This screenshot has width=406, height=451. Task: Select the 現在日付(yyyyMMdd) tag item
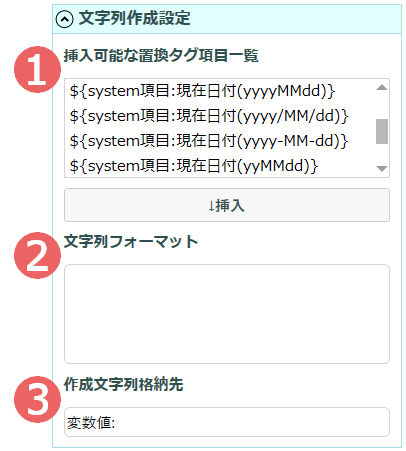pos(202,91)
